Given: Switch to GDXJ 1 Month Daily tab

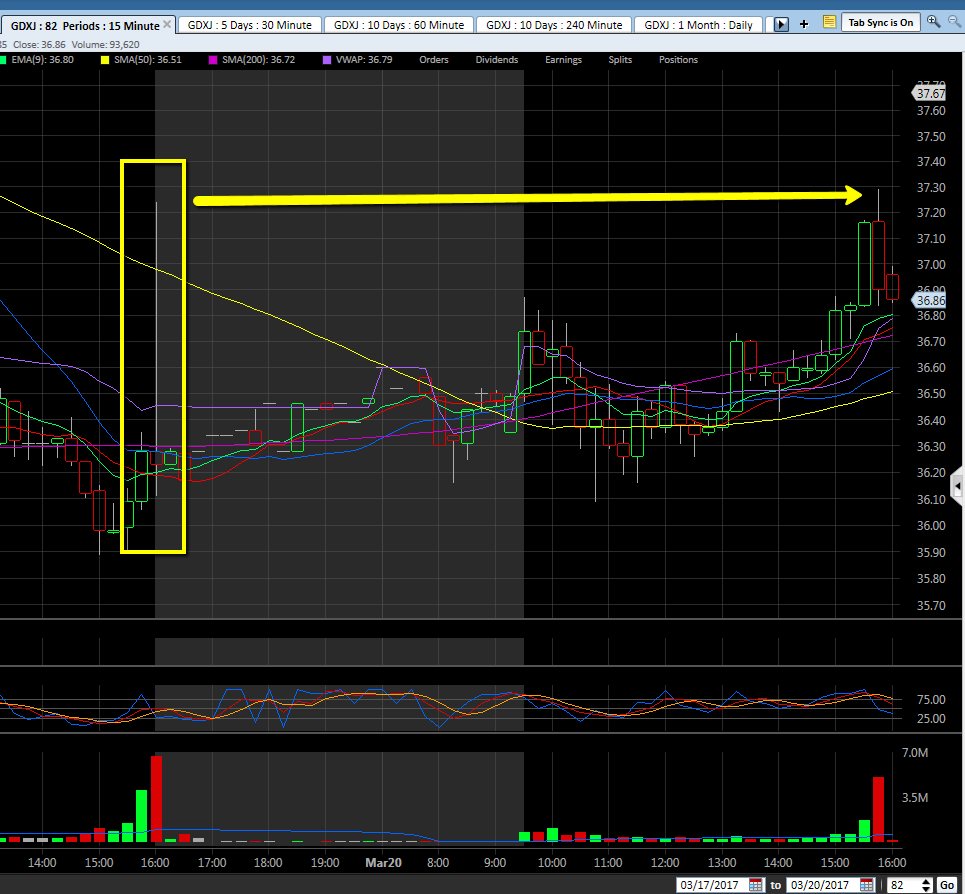Looking at the screenshot, I should [x=698, y=24].
